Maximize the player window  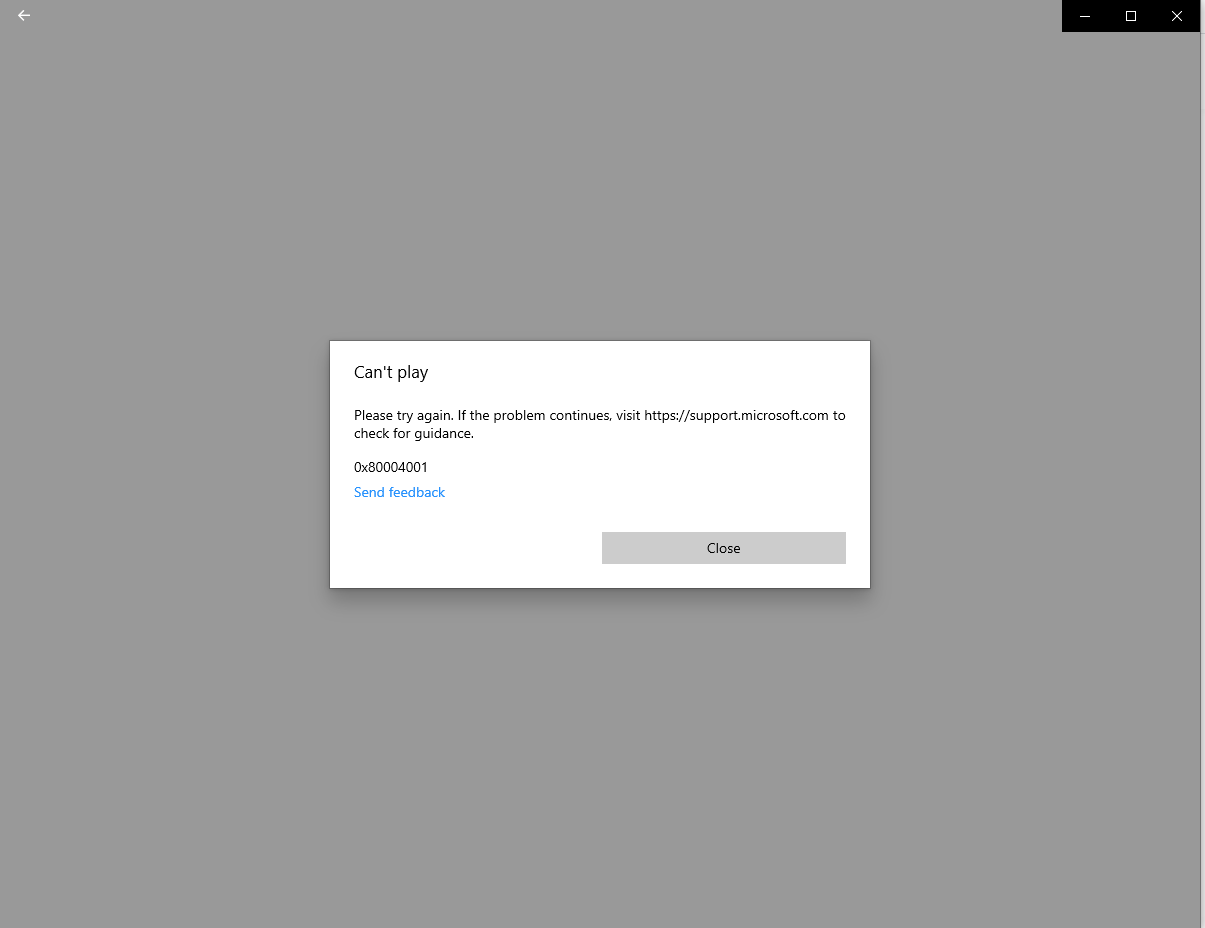click(x=1131, y=16)
